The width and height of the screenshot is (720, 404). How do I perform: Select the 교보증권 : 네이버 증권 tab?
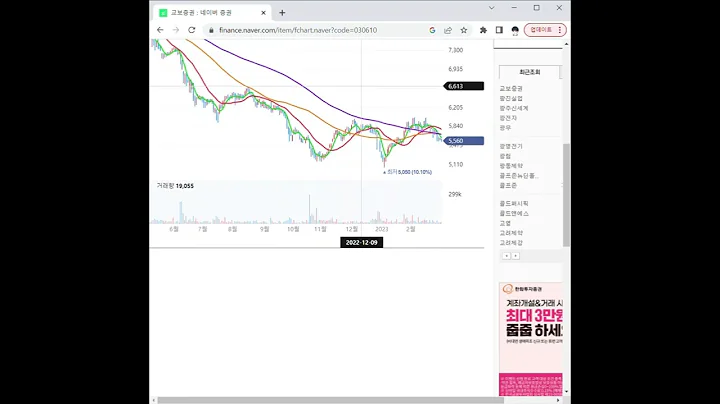(x=212, y=13)
